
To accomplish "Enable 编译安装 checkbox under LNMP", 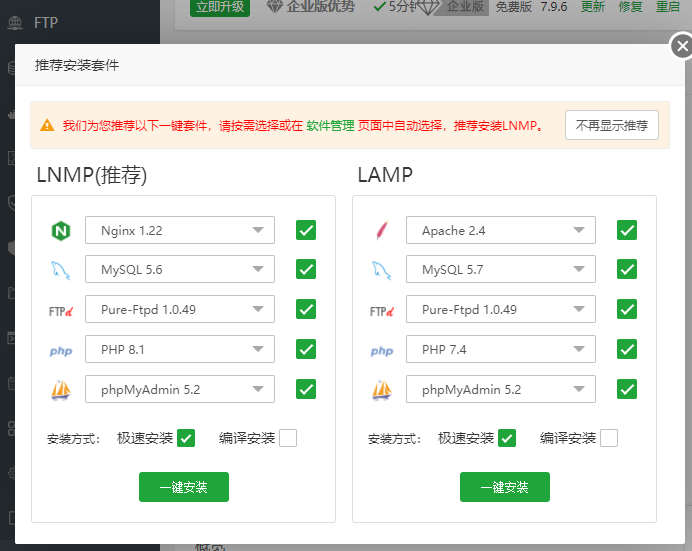I will pyautogui.click(x=288, y=438).
